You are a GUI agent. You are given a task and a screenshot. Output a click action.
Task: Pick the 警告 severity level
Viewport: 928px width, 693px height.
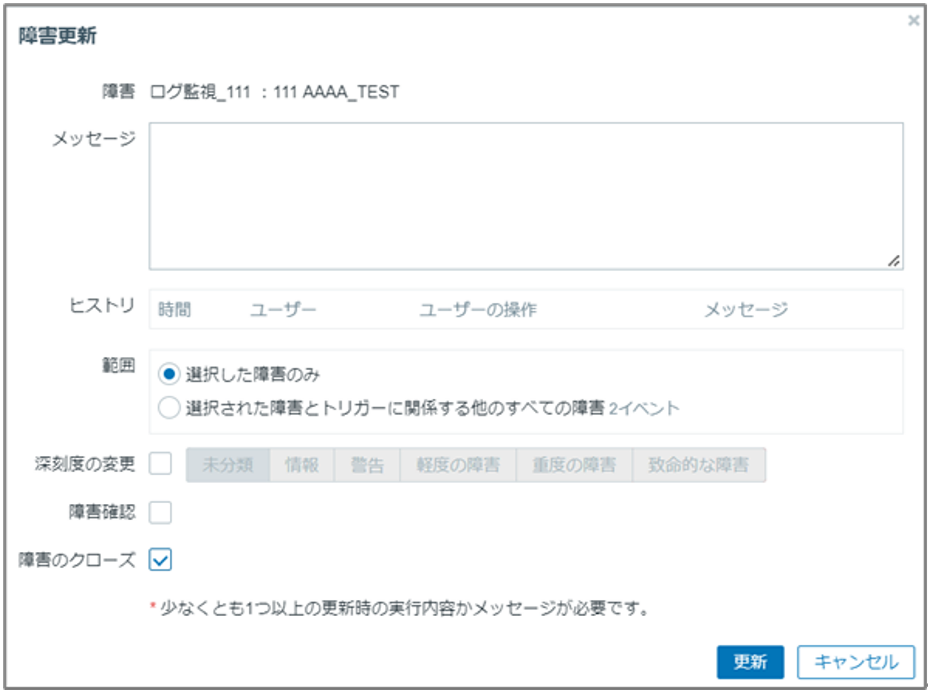click(367, 465)
